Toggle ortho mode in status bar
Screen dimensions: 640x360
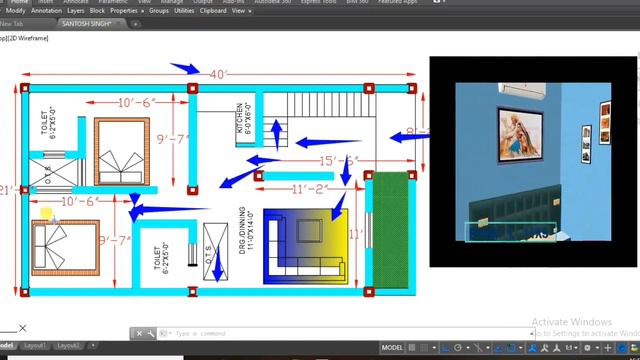click(445, 348)
